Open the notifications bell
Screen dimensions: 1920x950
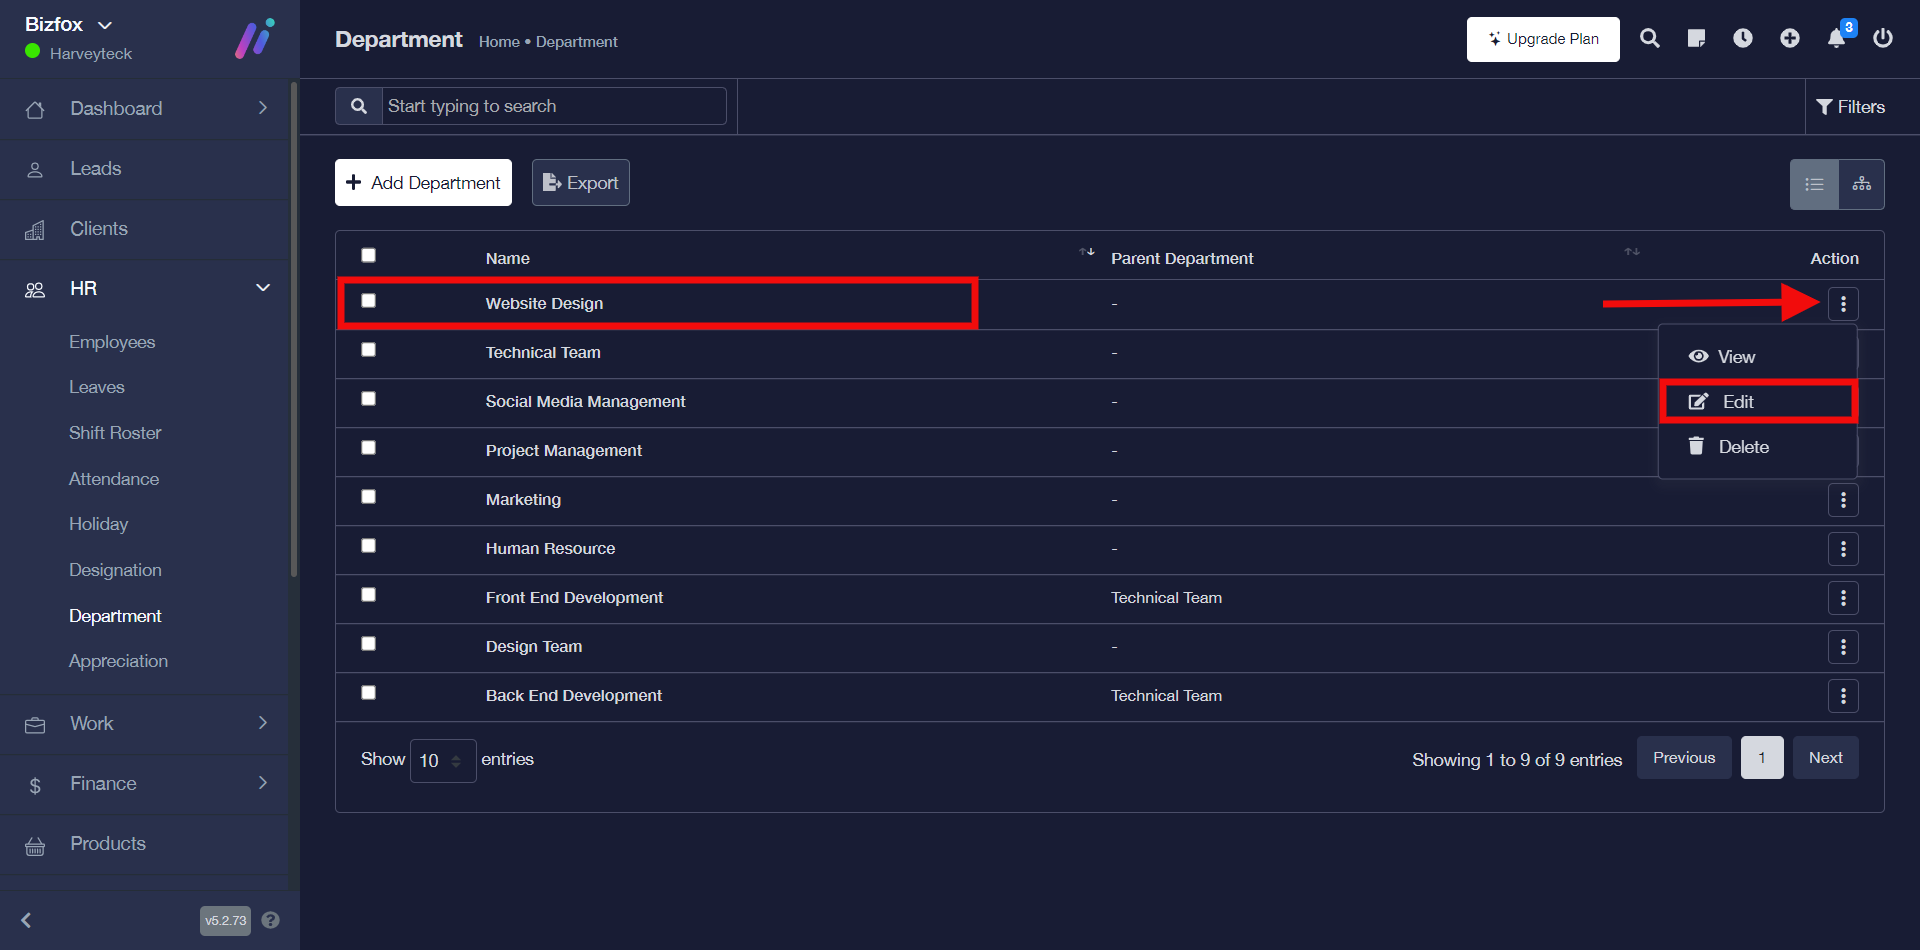pyautogui.click(x=1836, y=39)
